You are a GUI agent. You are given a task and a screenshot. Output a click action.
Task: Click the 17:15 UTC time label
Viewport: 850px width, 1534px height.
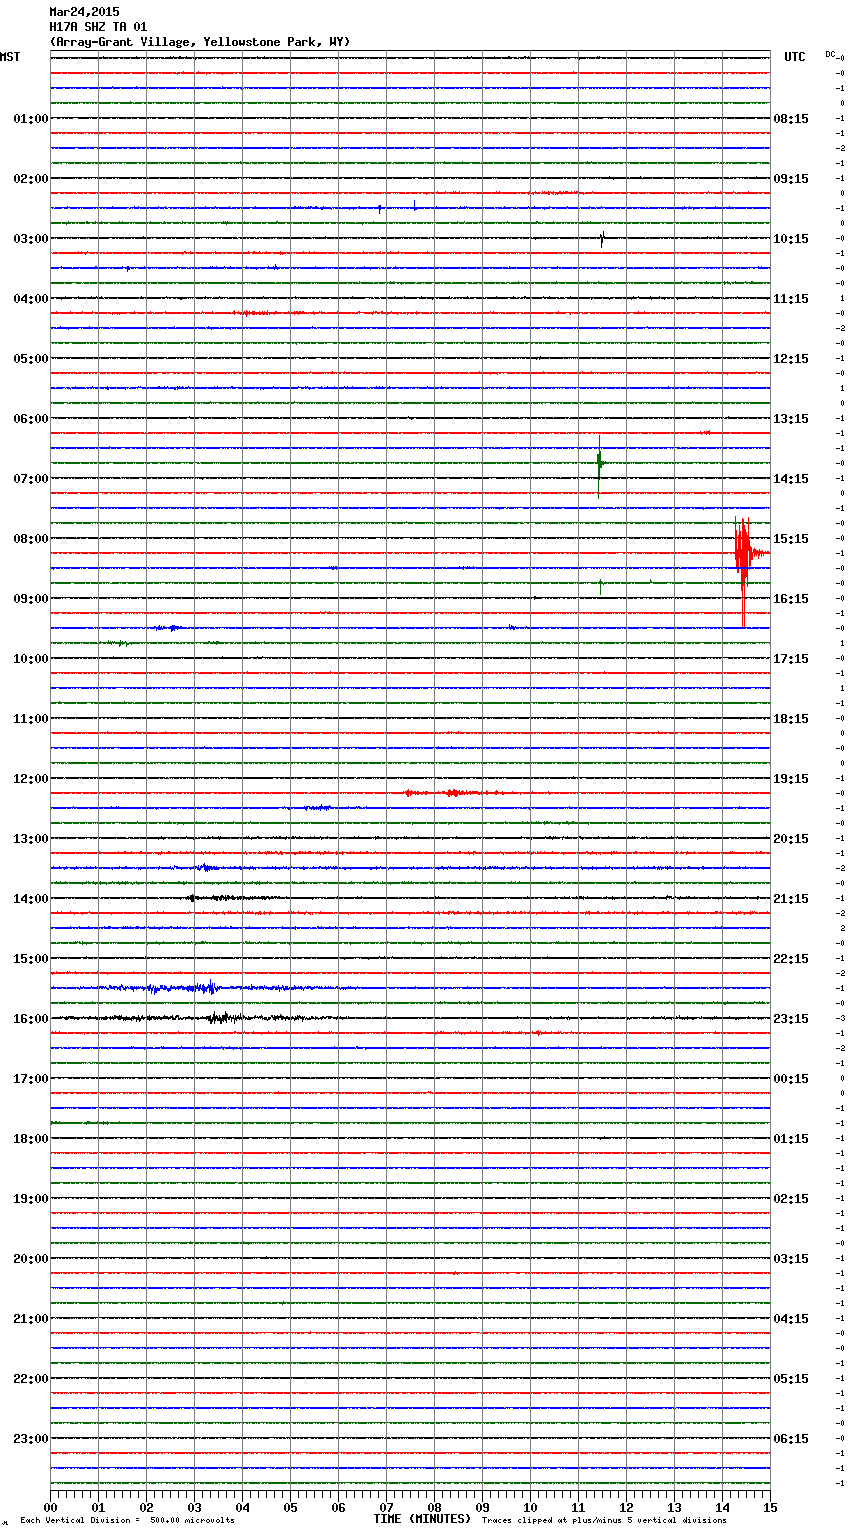[x=791, y=659]
